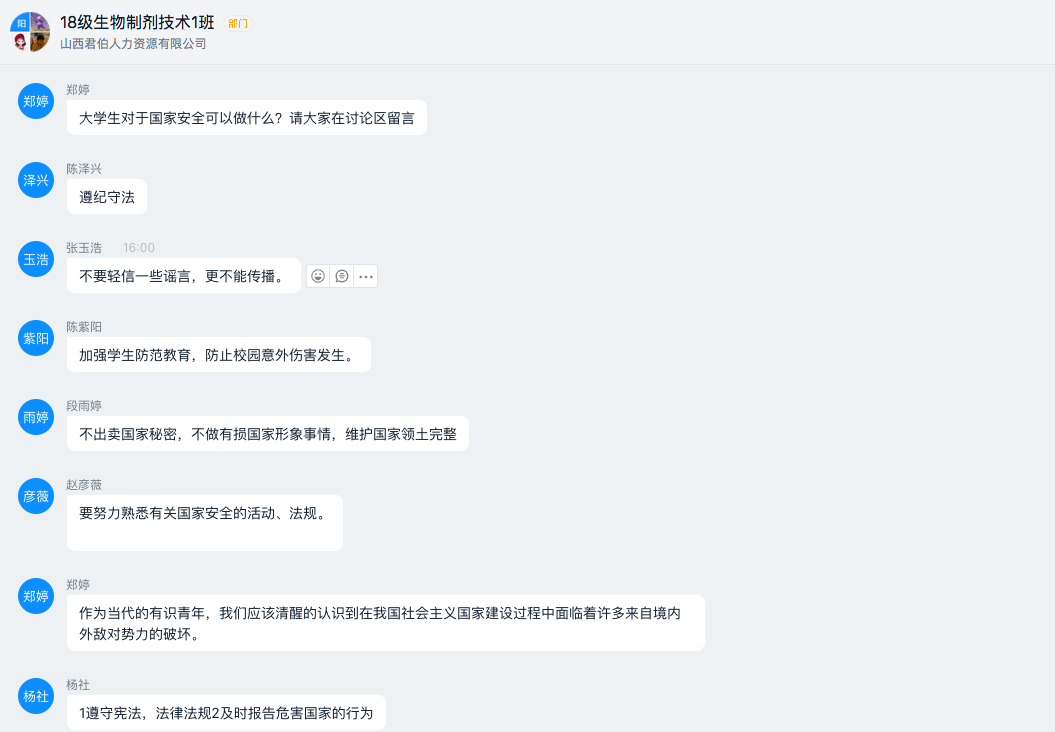Click the 泽兴 avatar
Screen dimensions: 1055x732
click(x=36, y=180)
